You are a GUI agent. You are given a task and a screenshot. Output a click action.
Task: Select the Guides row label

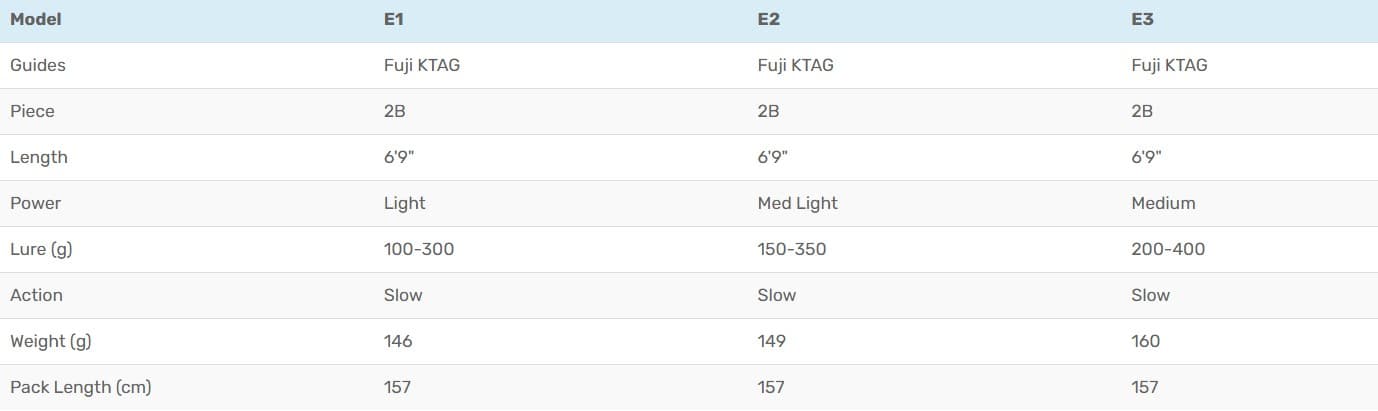[x=38, y=65]
